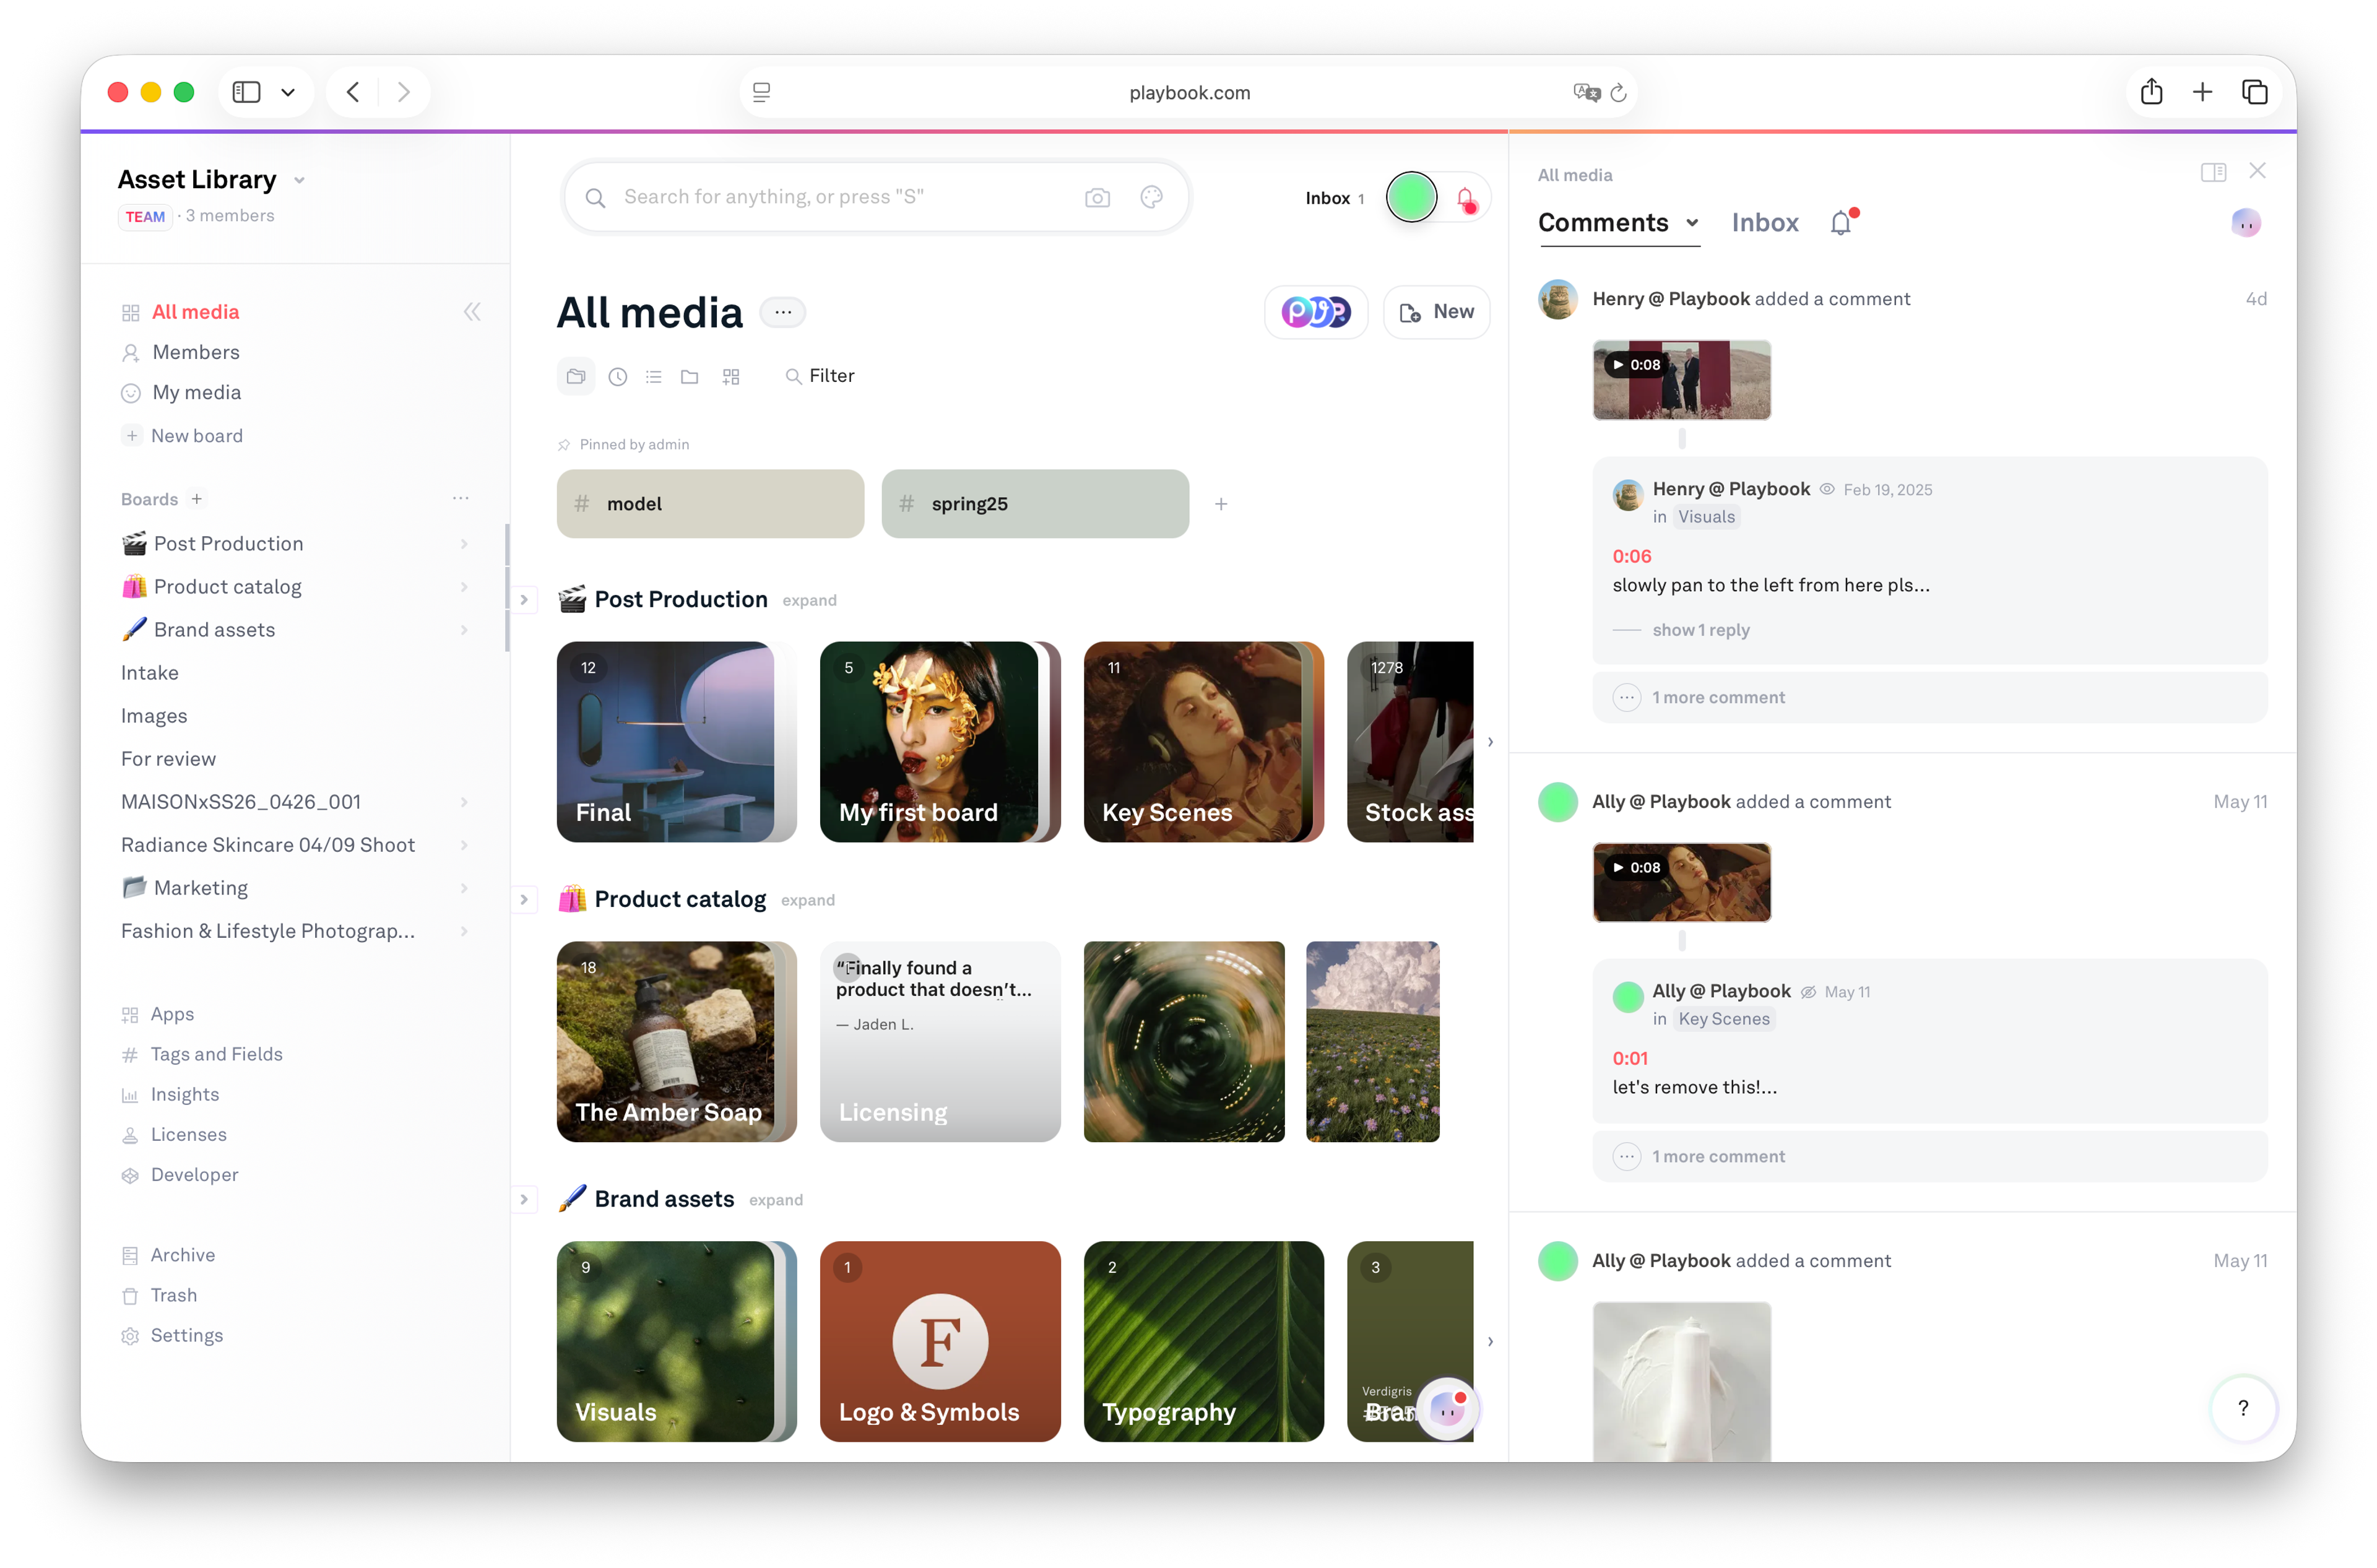The width and height of the screenshot is (2377, 1568).
Task: Go to Members in sidebar
Action: [x=196, y=352]
